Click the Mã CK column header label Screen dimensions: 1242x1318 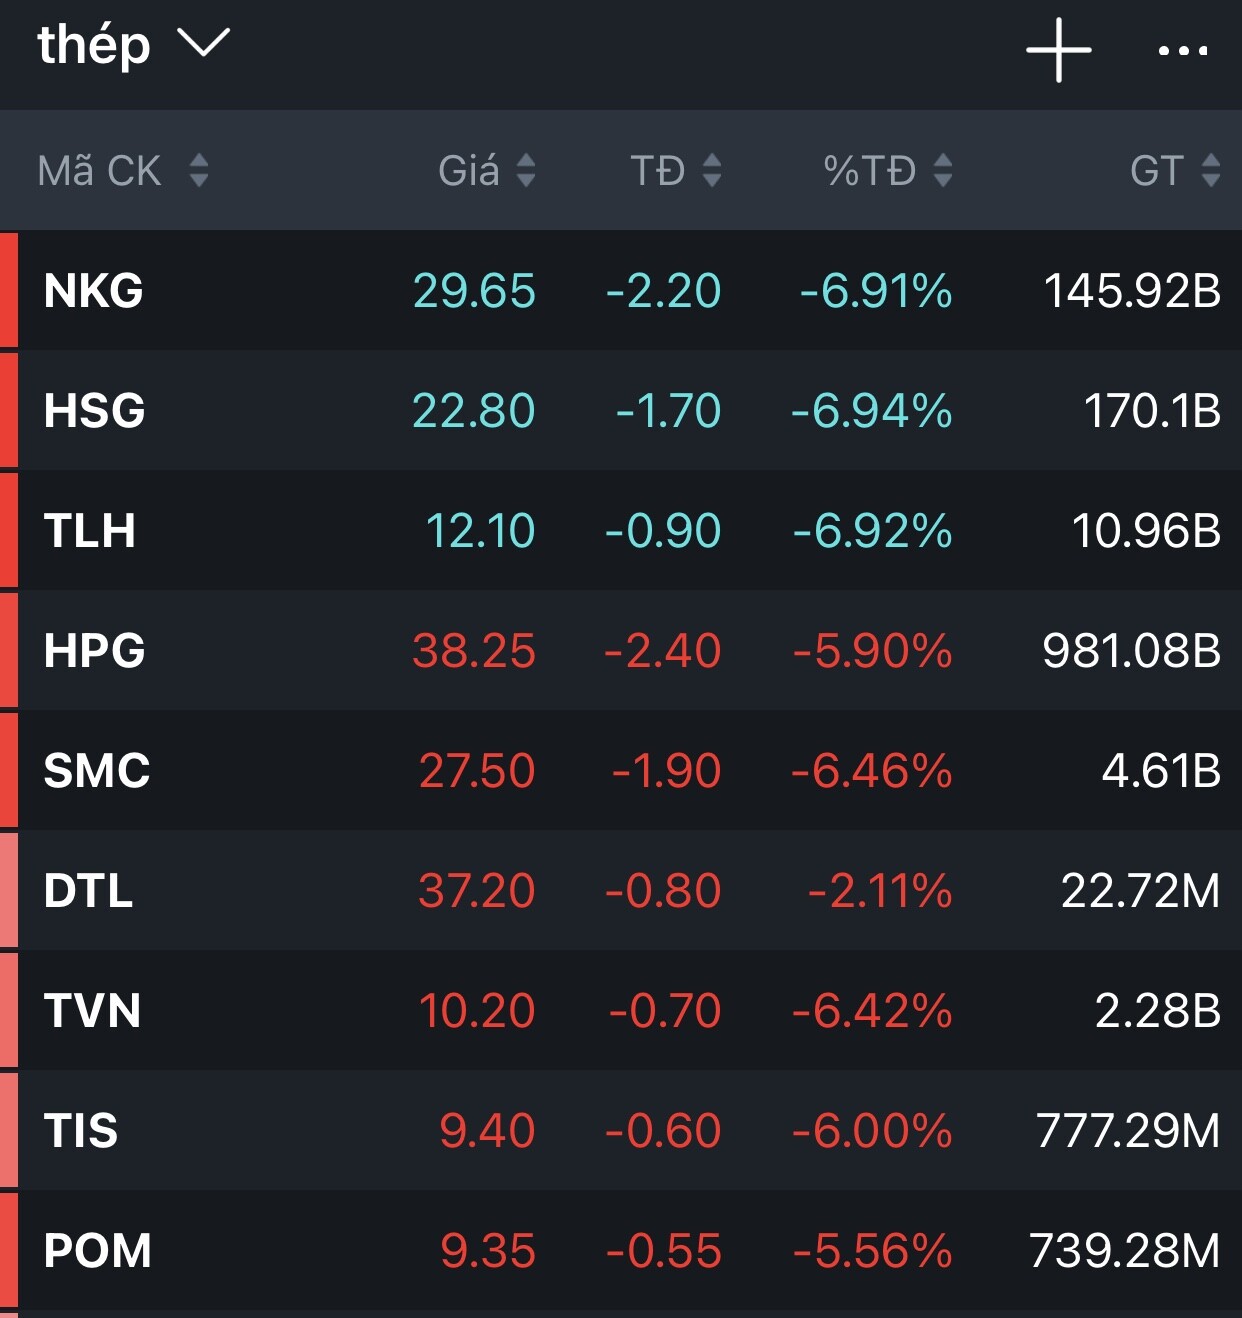click(99, 171)
